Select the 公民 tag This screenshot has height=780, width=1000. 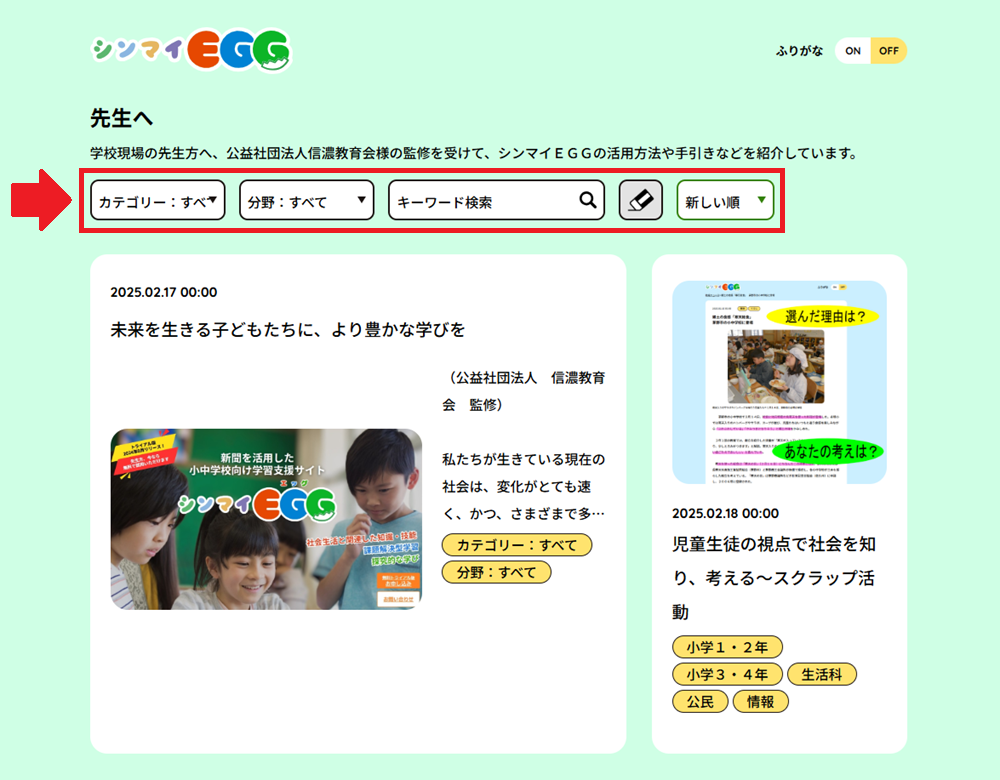(x=700, y=702)
